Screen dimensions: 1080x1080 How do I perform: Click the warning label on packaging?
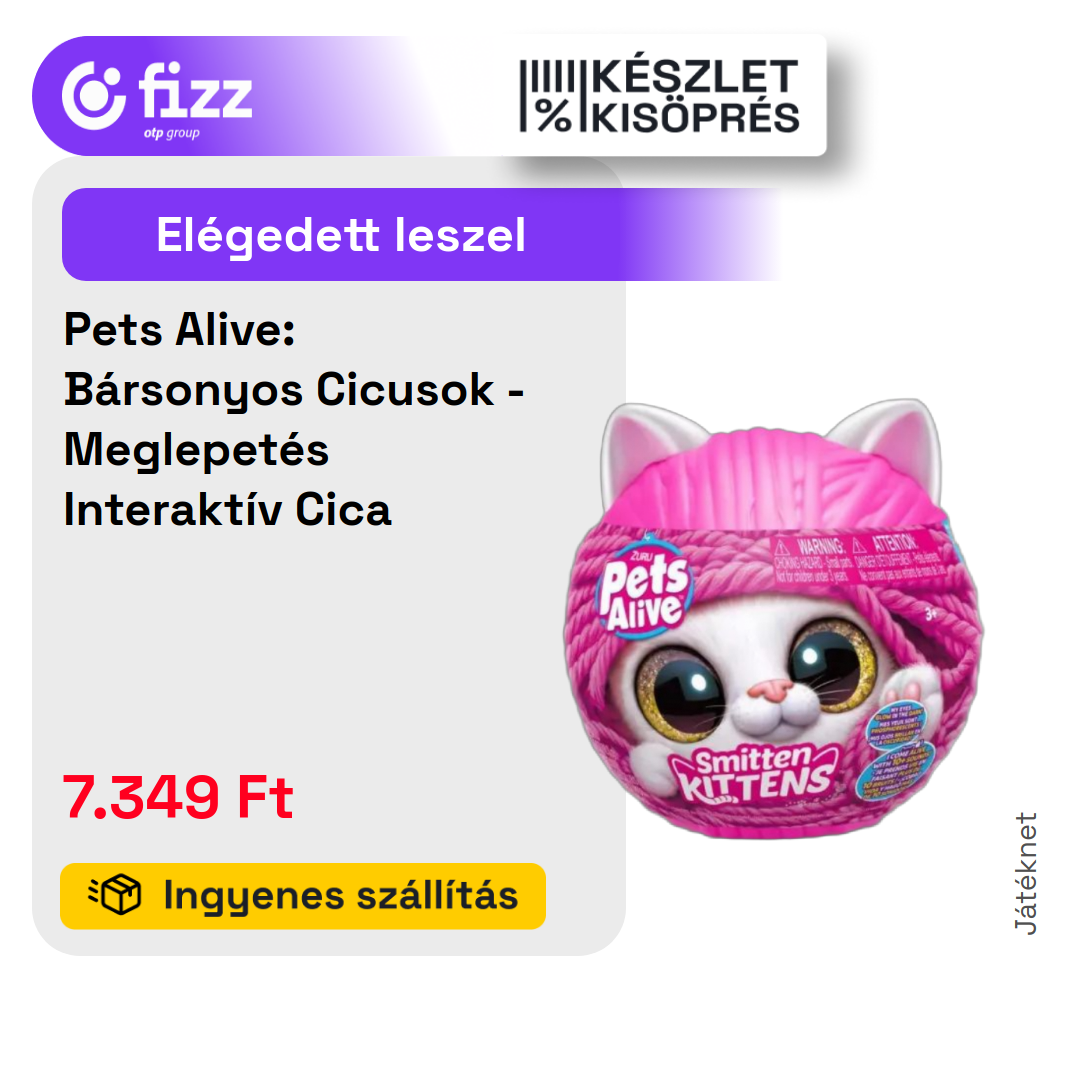[x=858, y=557]
